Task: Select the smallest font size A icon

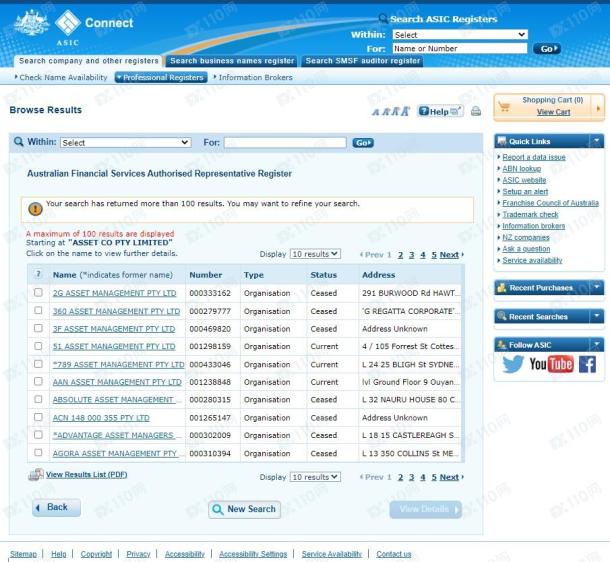Action: click(375, 112)
